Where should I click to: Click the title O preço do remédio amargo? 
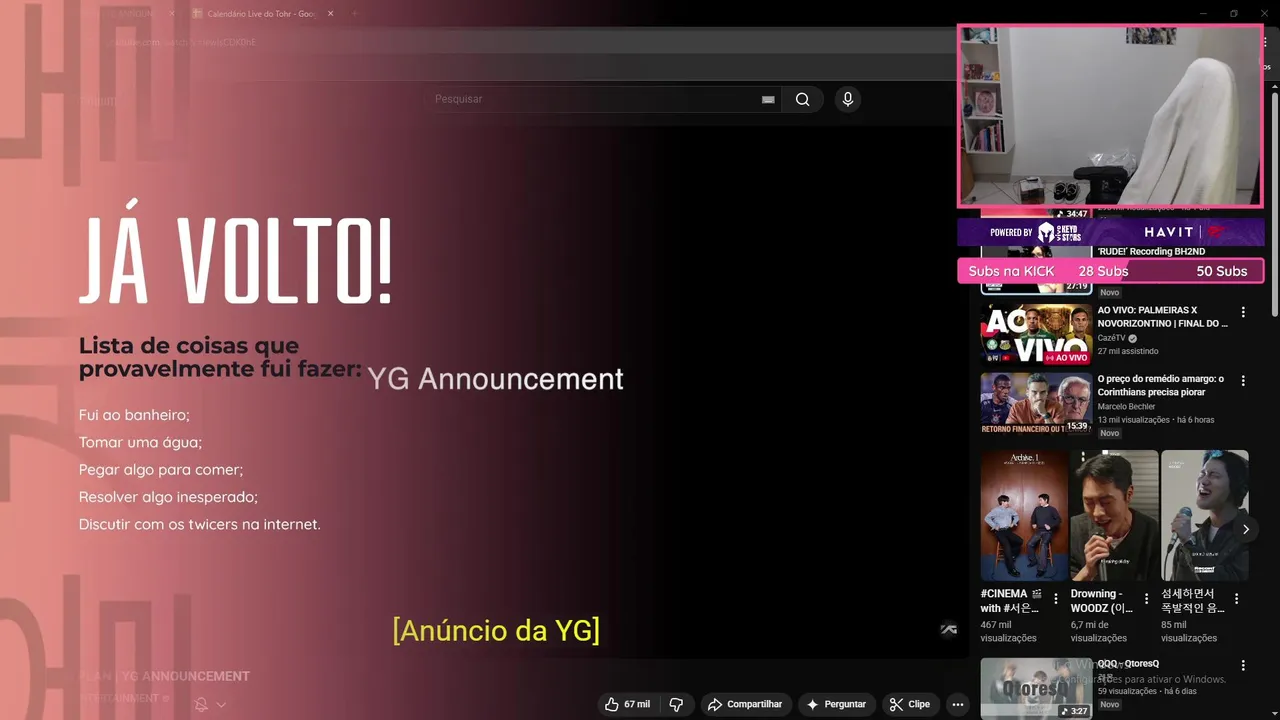pyautogui.click(x=1161, y=386)
